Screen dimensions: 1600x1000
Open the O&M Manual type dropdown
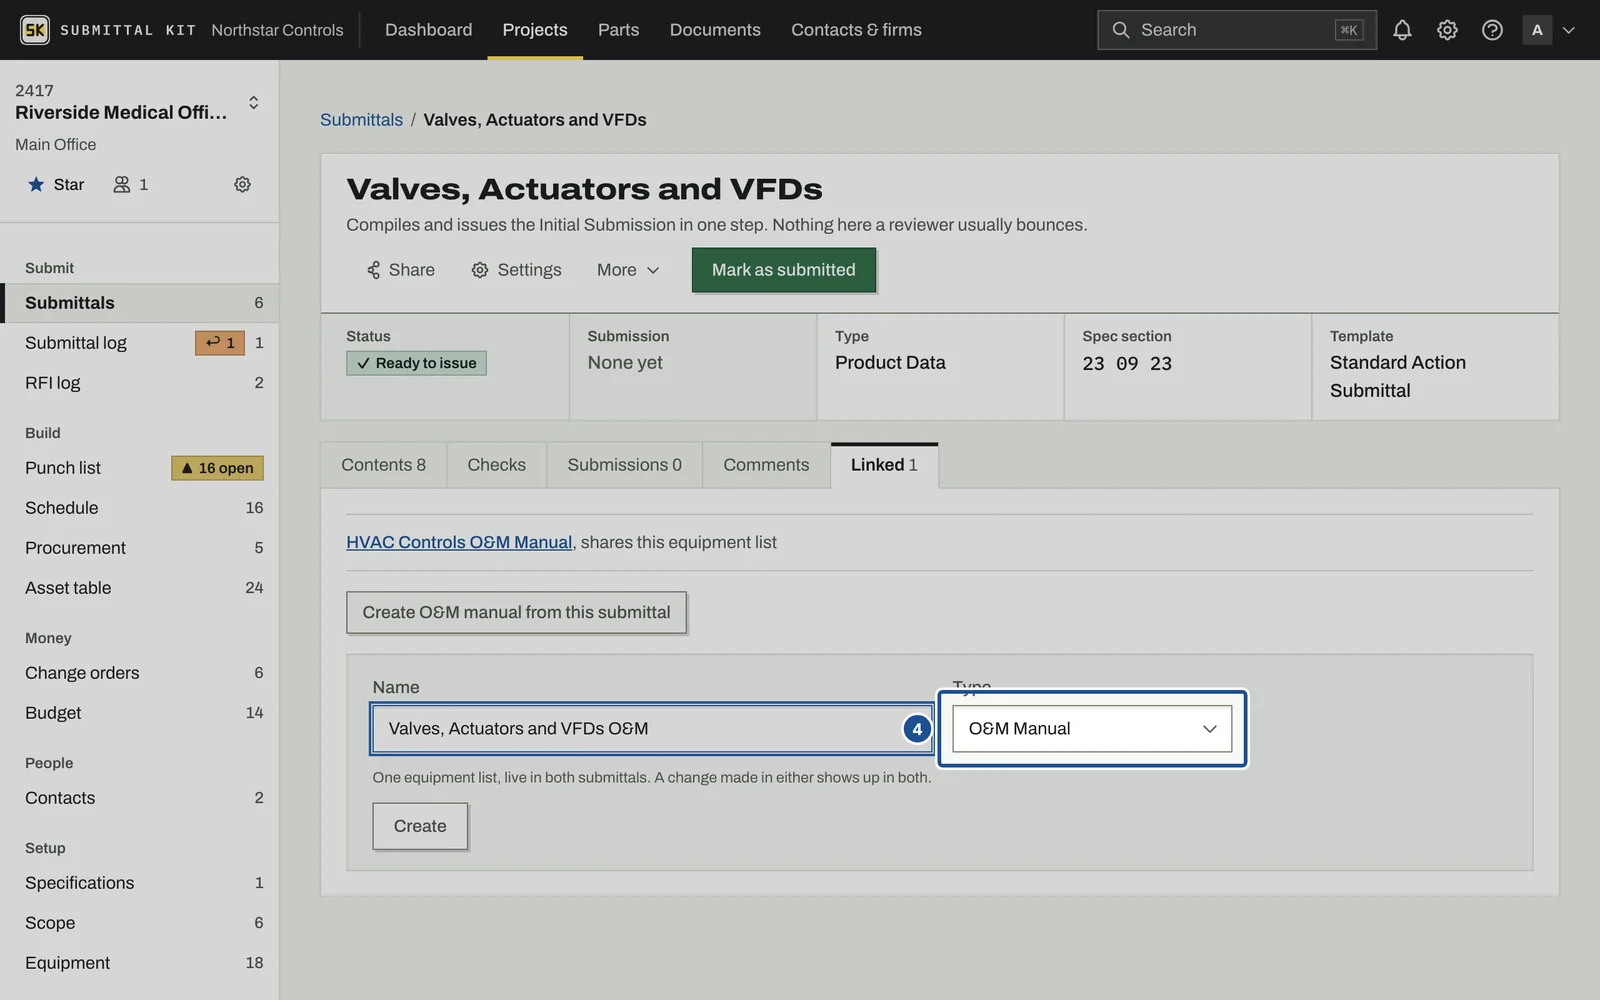1092,729
